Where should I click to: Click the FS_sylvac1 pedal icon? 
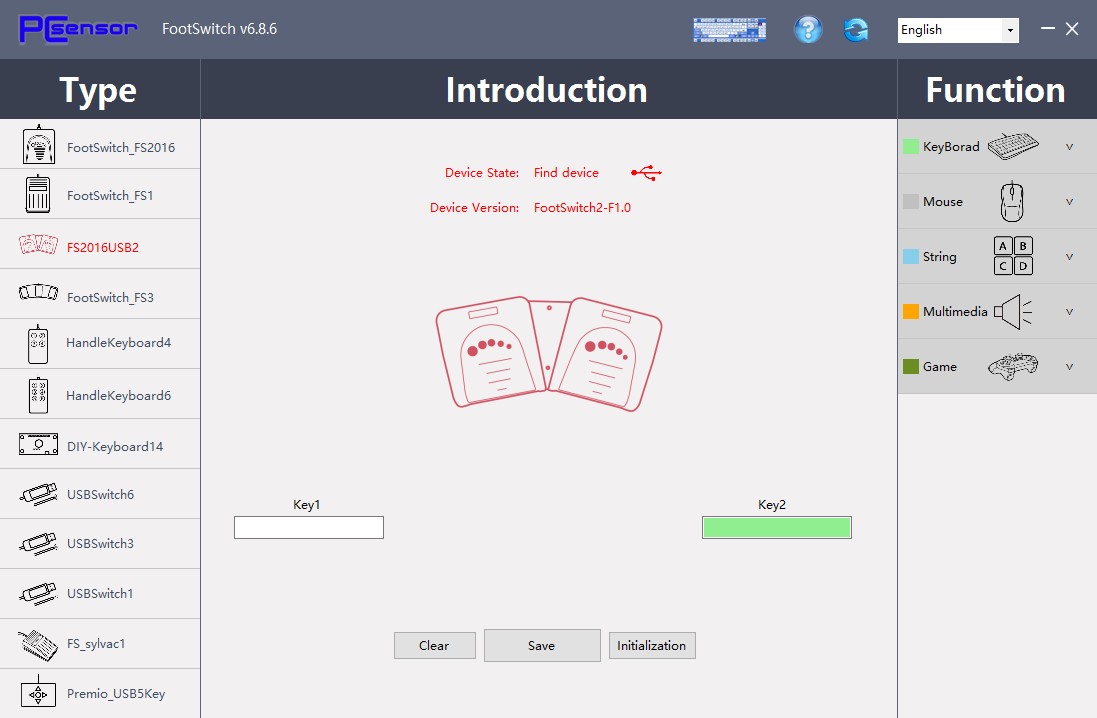38,645
